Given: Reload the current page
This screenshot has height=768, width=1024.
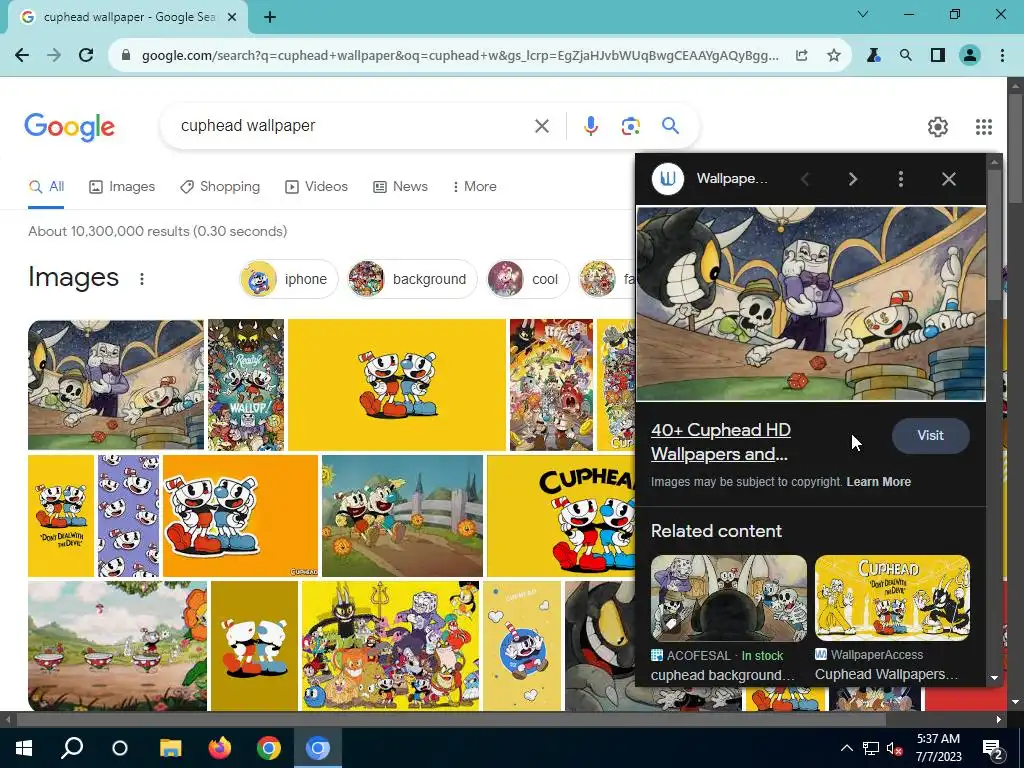Looking at the screenshot, I should (86, 56).
